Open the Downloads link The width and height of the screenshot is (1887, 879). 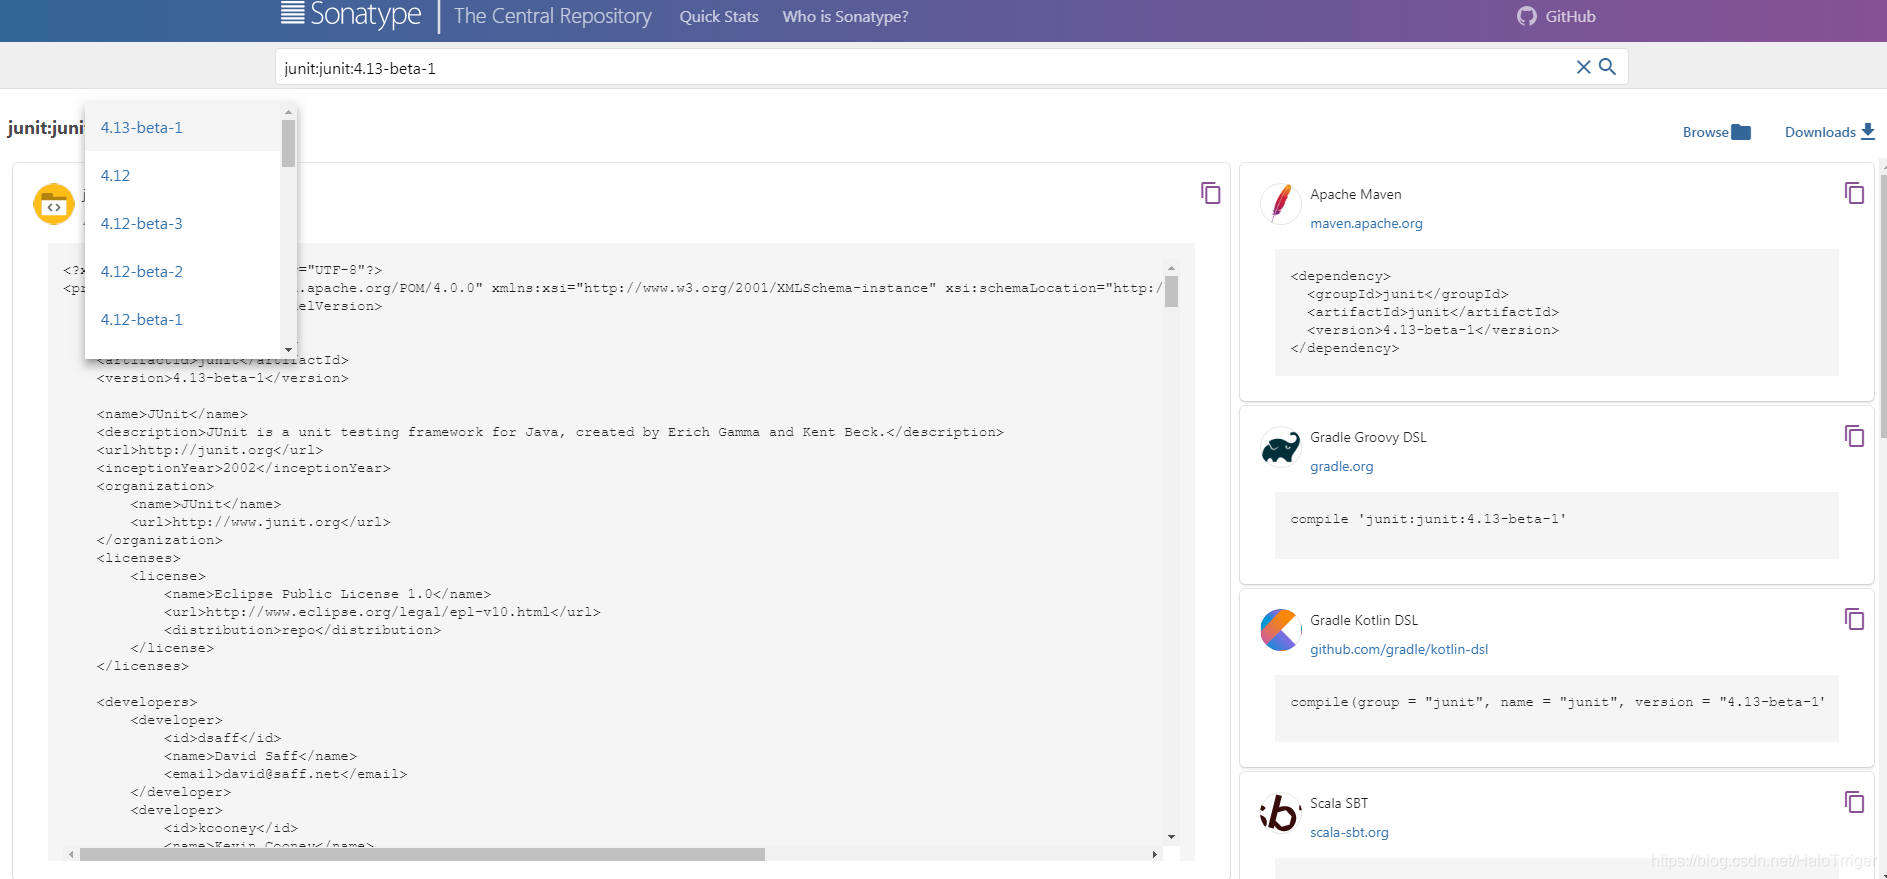click(1820, 132)
